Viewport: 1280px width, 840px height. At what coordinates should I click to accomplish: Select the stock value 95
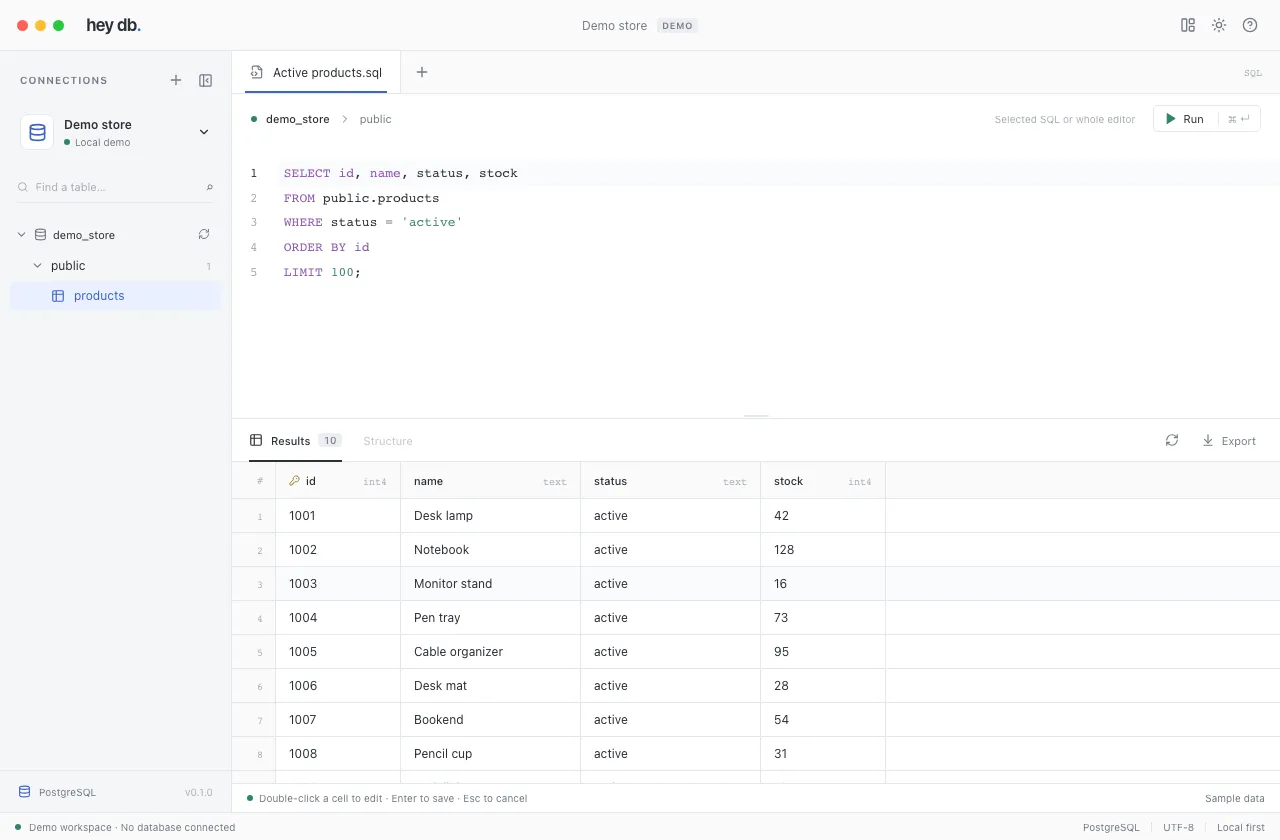[x=823, y=652]
